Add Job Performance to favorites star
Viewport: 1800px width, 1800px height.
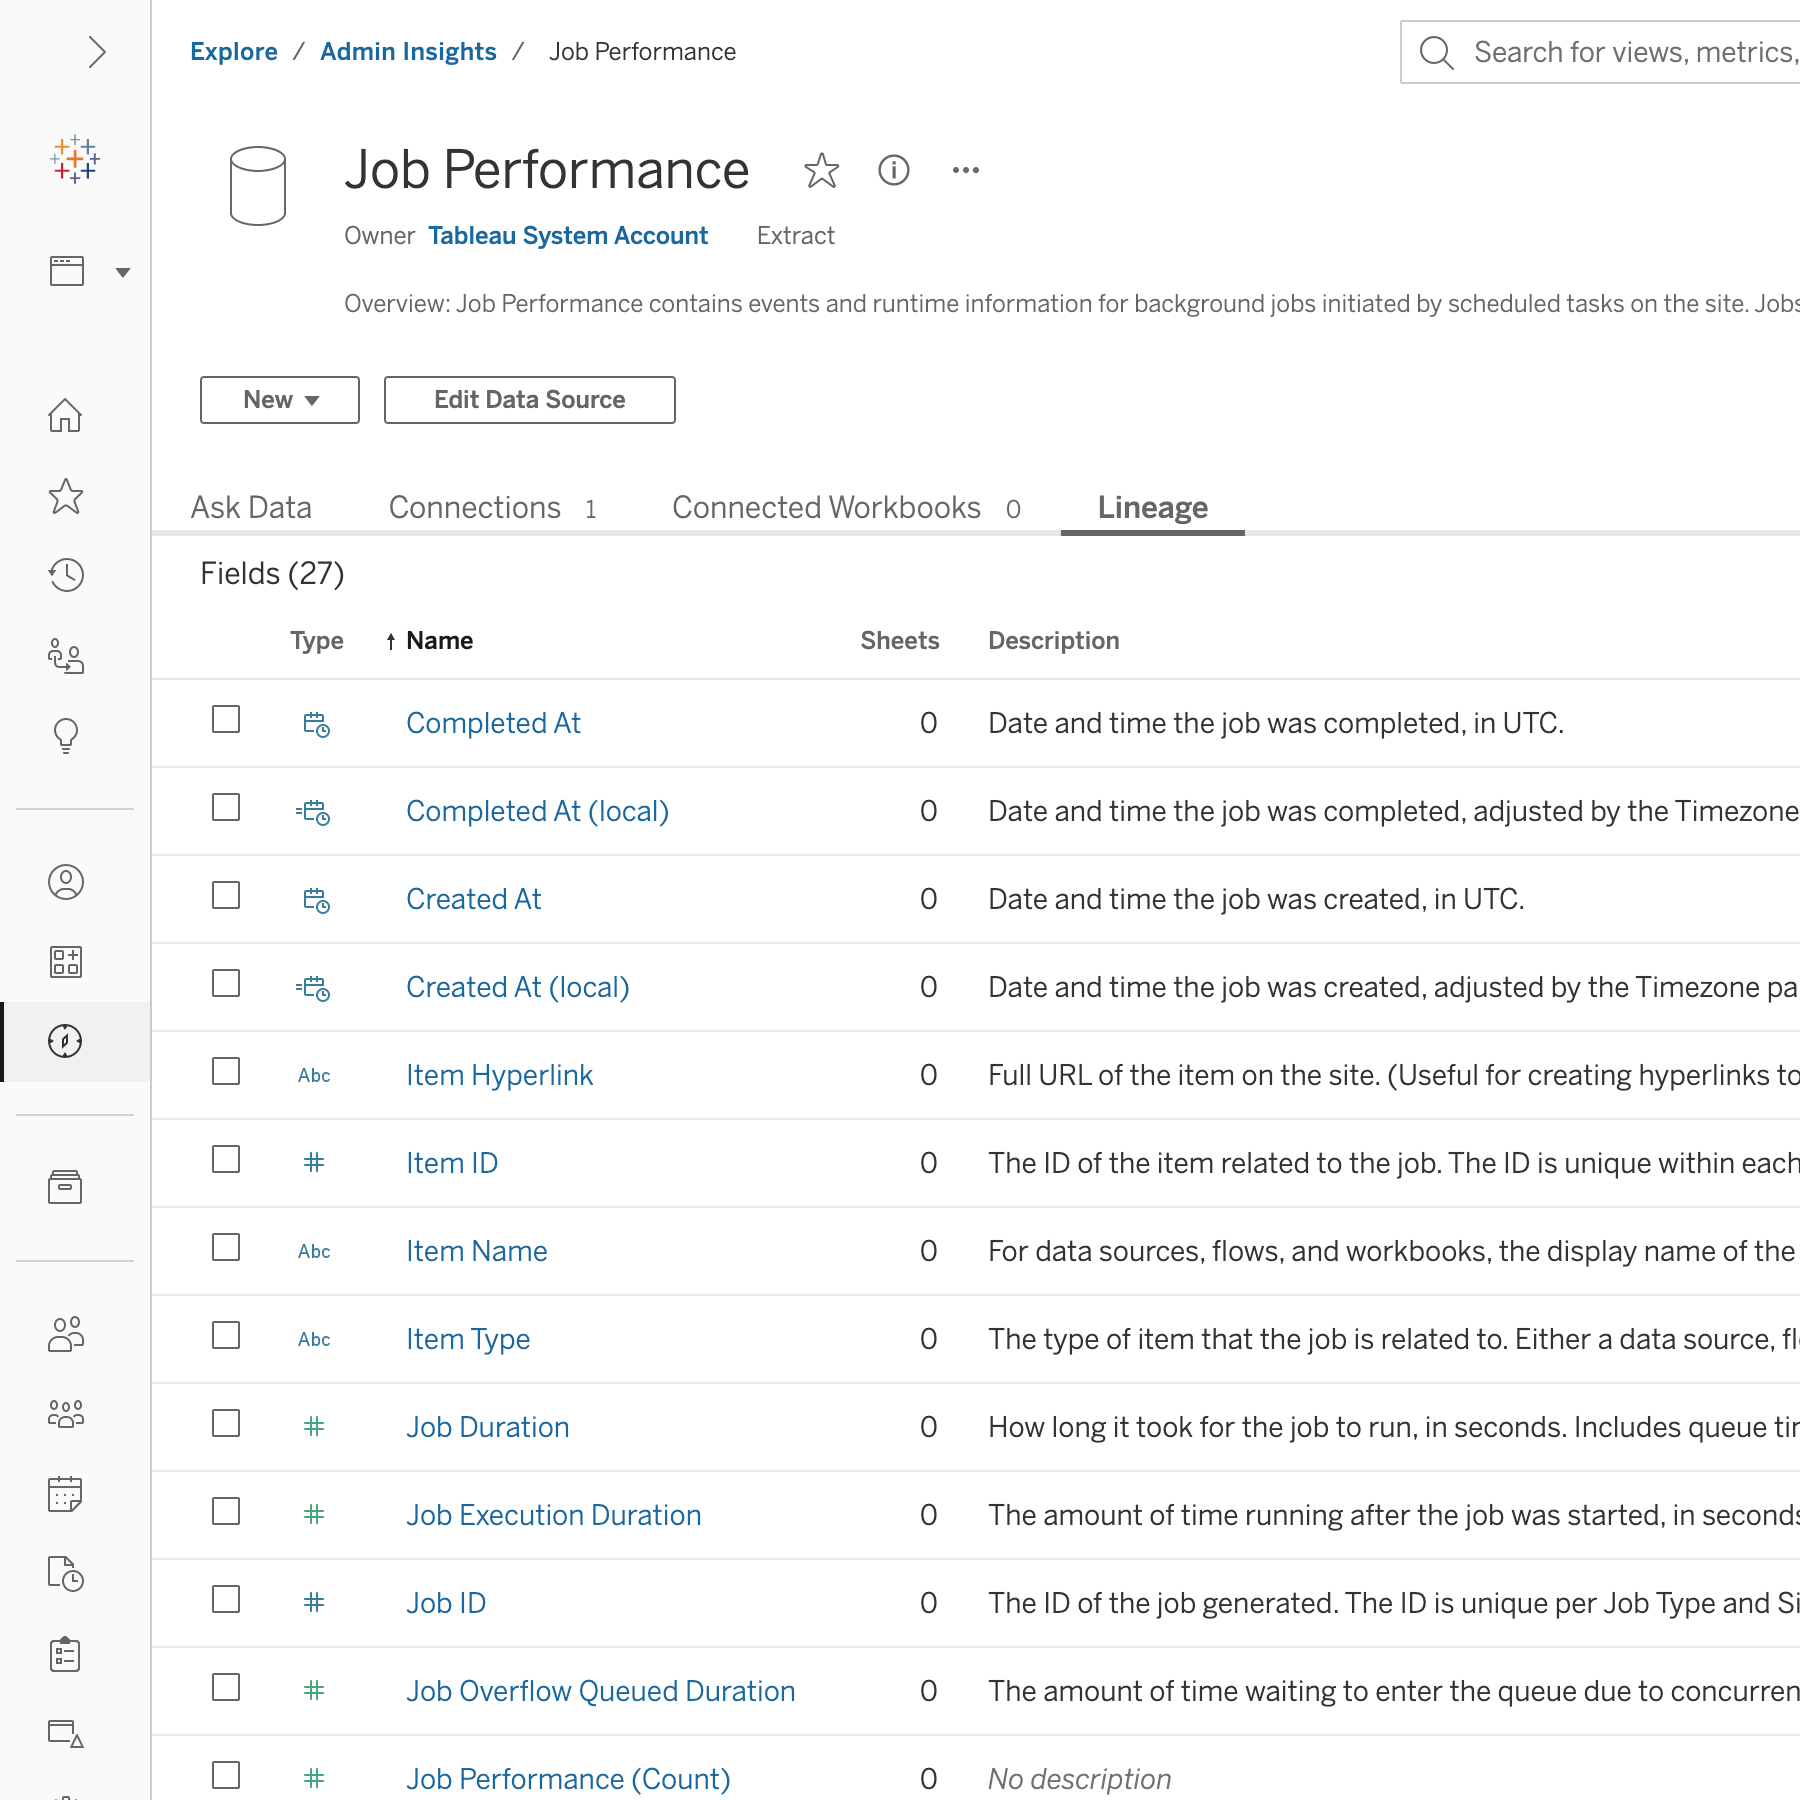(821, 171)
